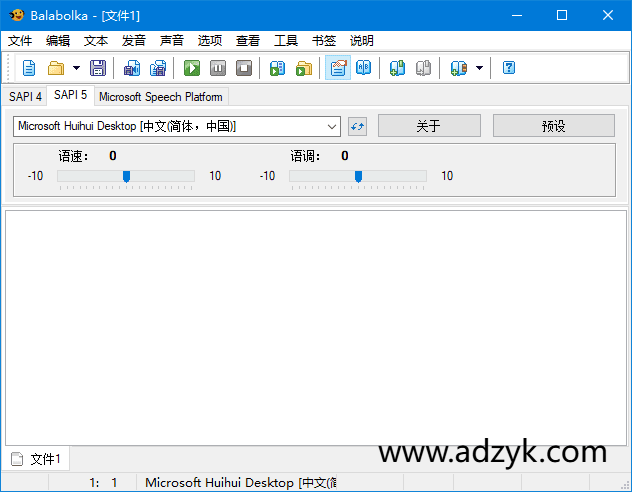Open the 说明 menu

pyautogui.click(x=362, y=41)
